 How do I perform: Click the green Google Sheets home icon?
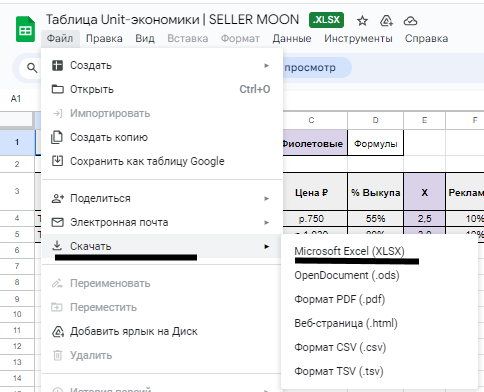pyautogui.click(x=25, y=29)
